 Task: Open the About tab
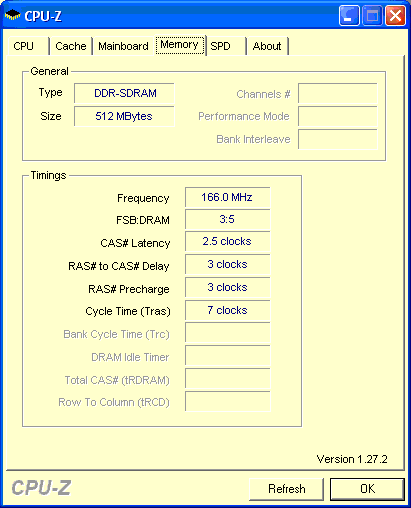pyautogui.click(x=267, y=46)
